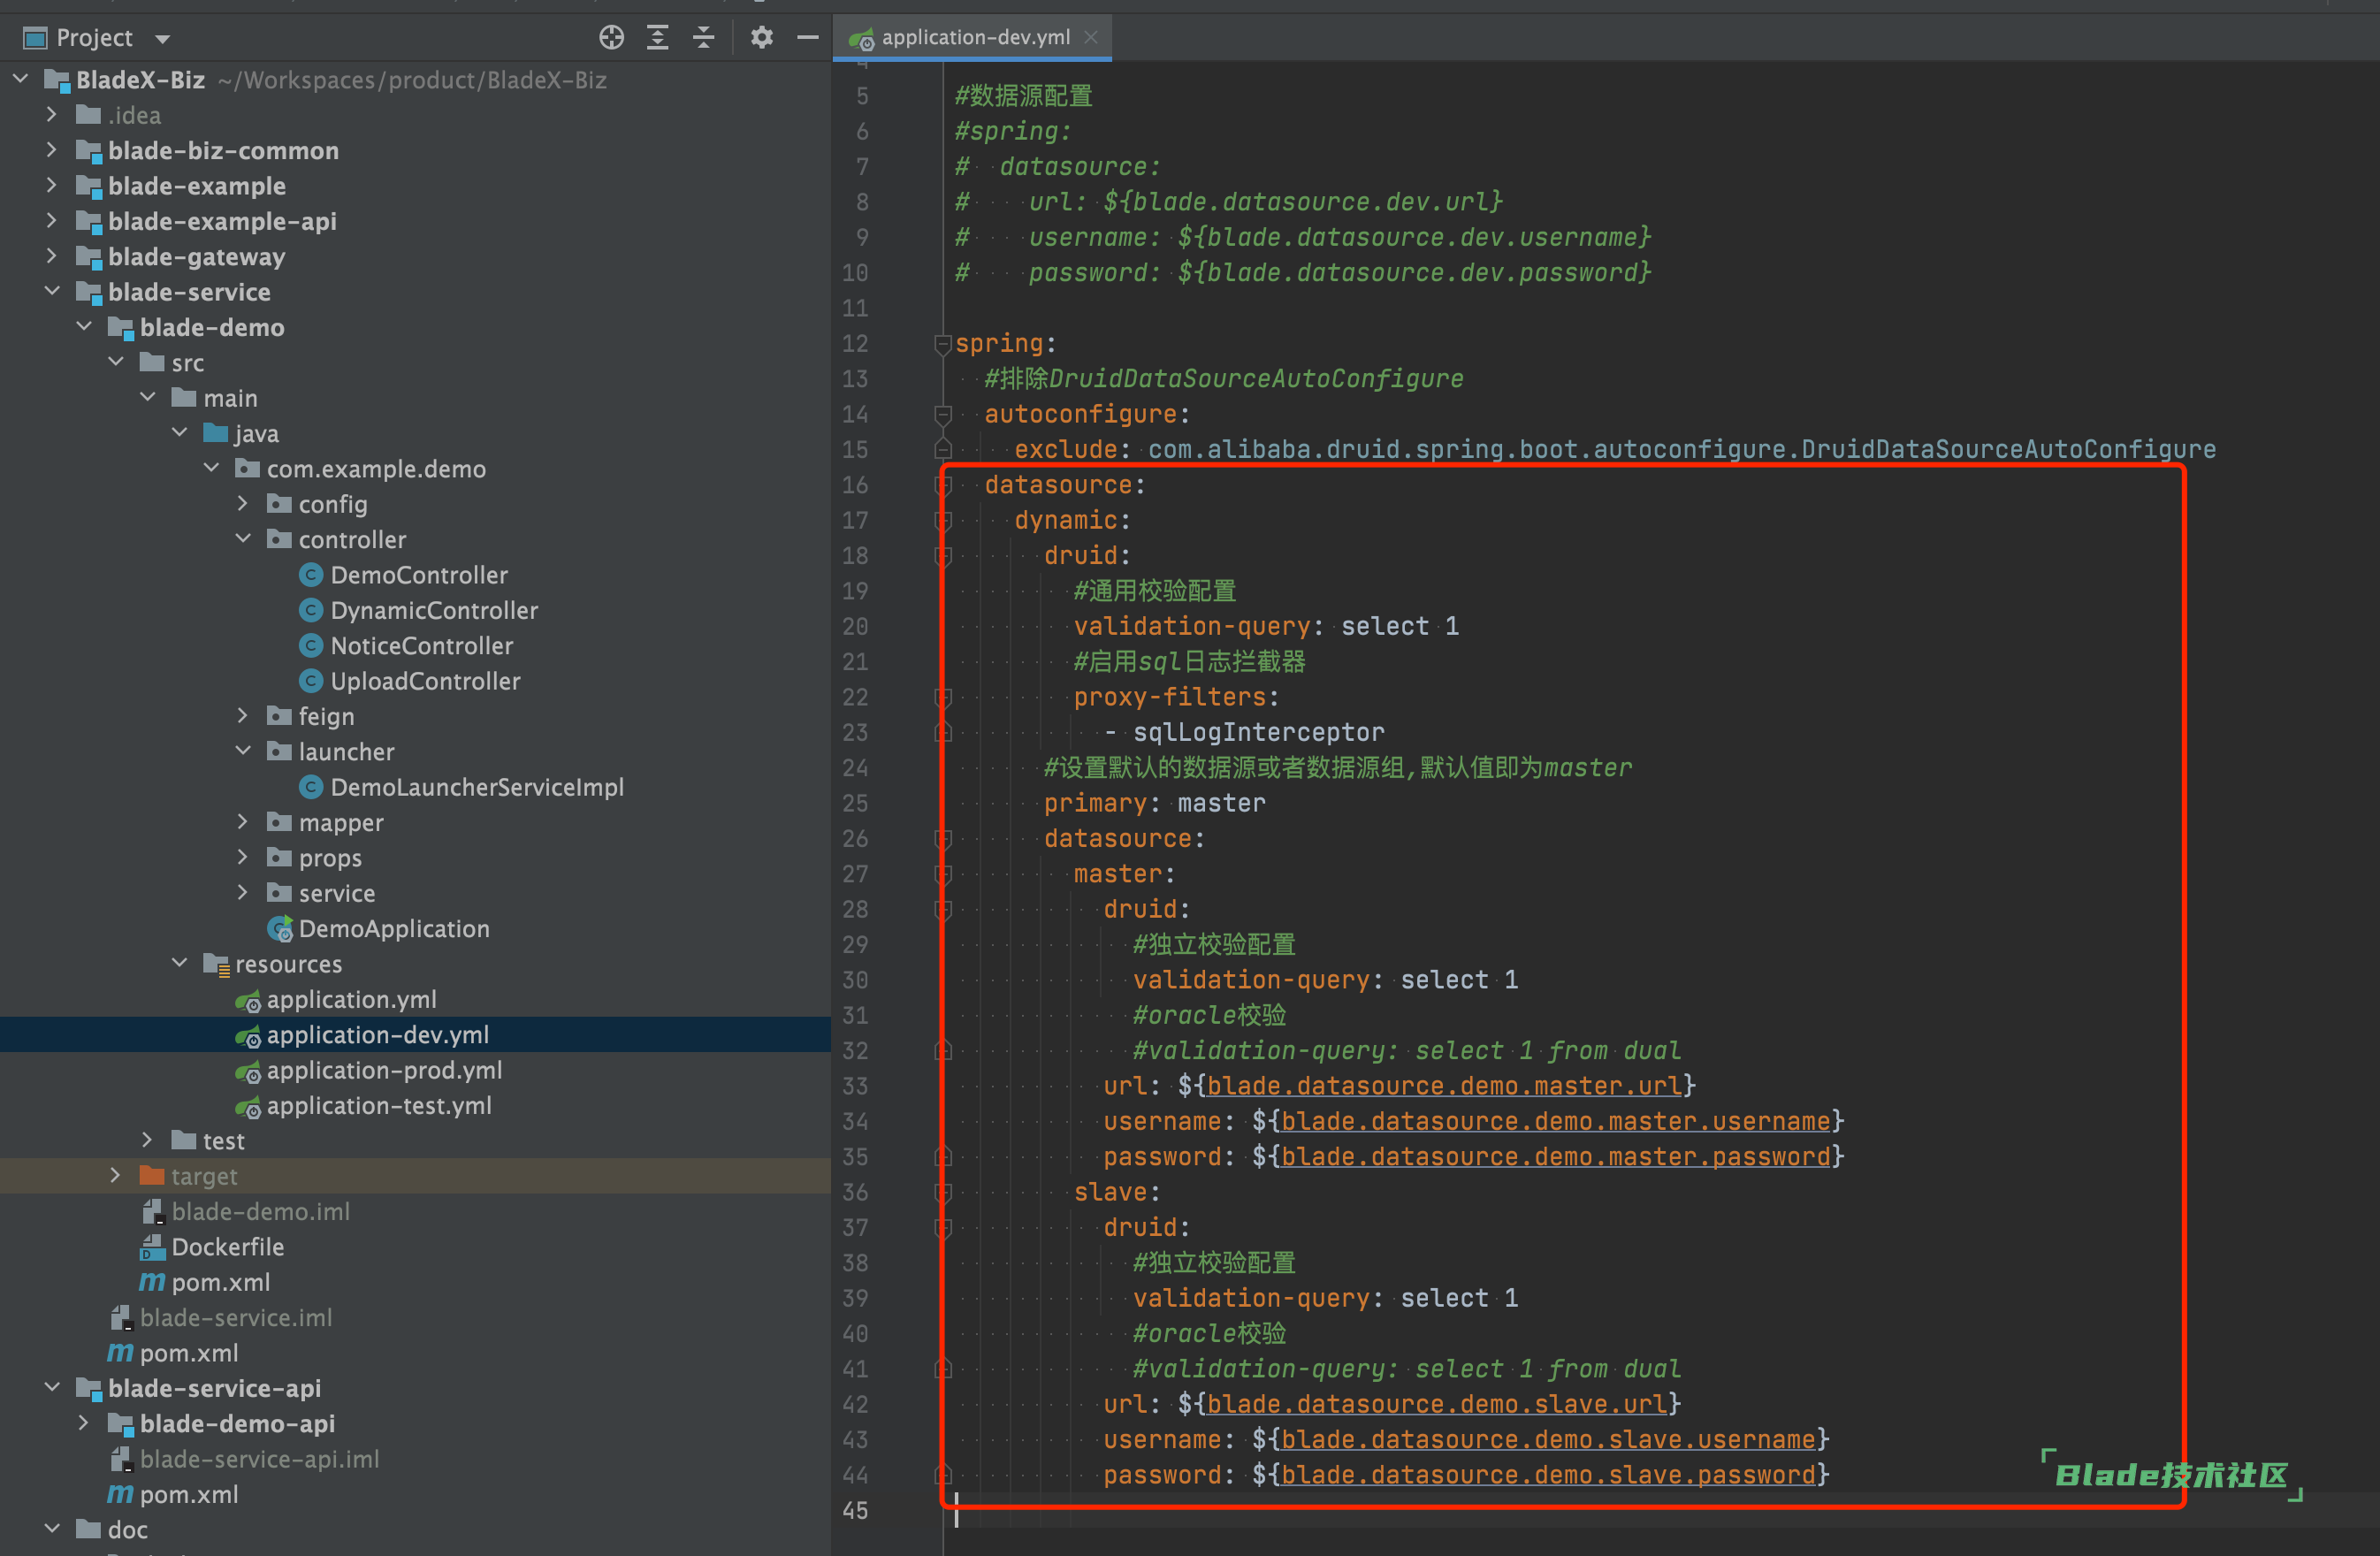The image size is (2380, 1556).
Task: Click application.yml Spring config file icon
Action: 248,1000
